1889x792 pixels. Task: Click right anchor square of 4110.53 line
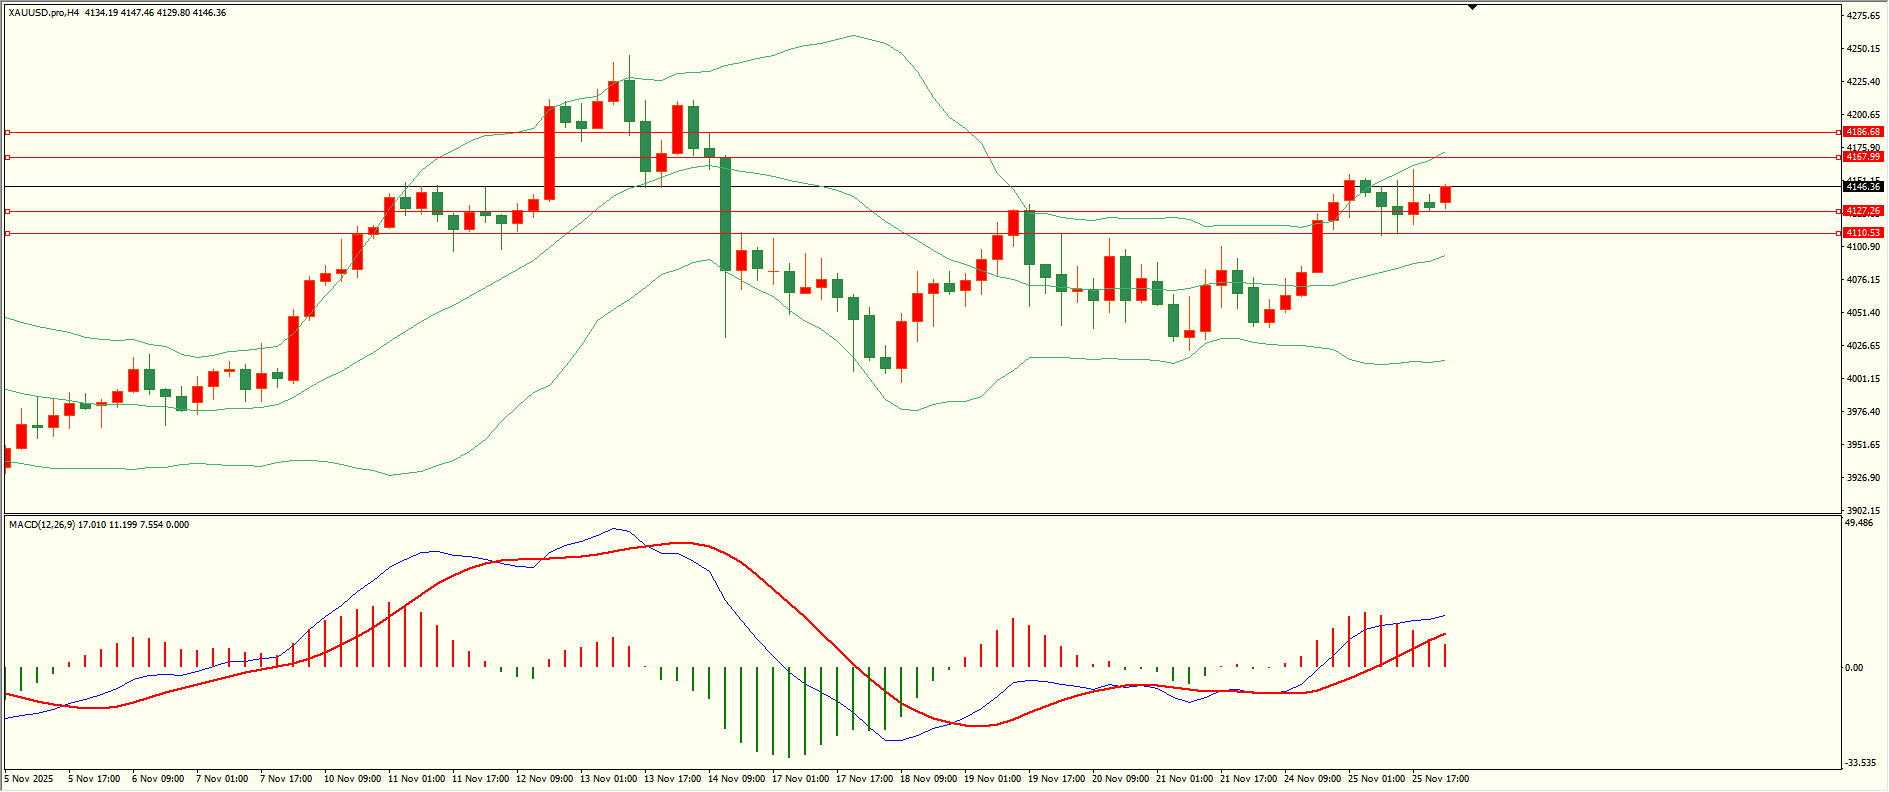tap(1839, 233)
